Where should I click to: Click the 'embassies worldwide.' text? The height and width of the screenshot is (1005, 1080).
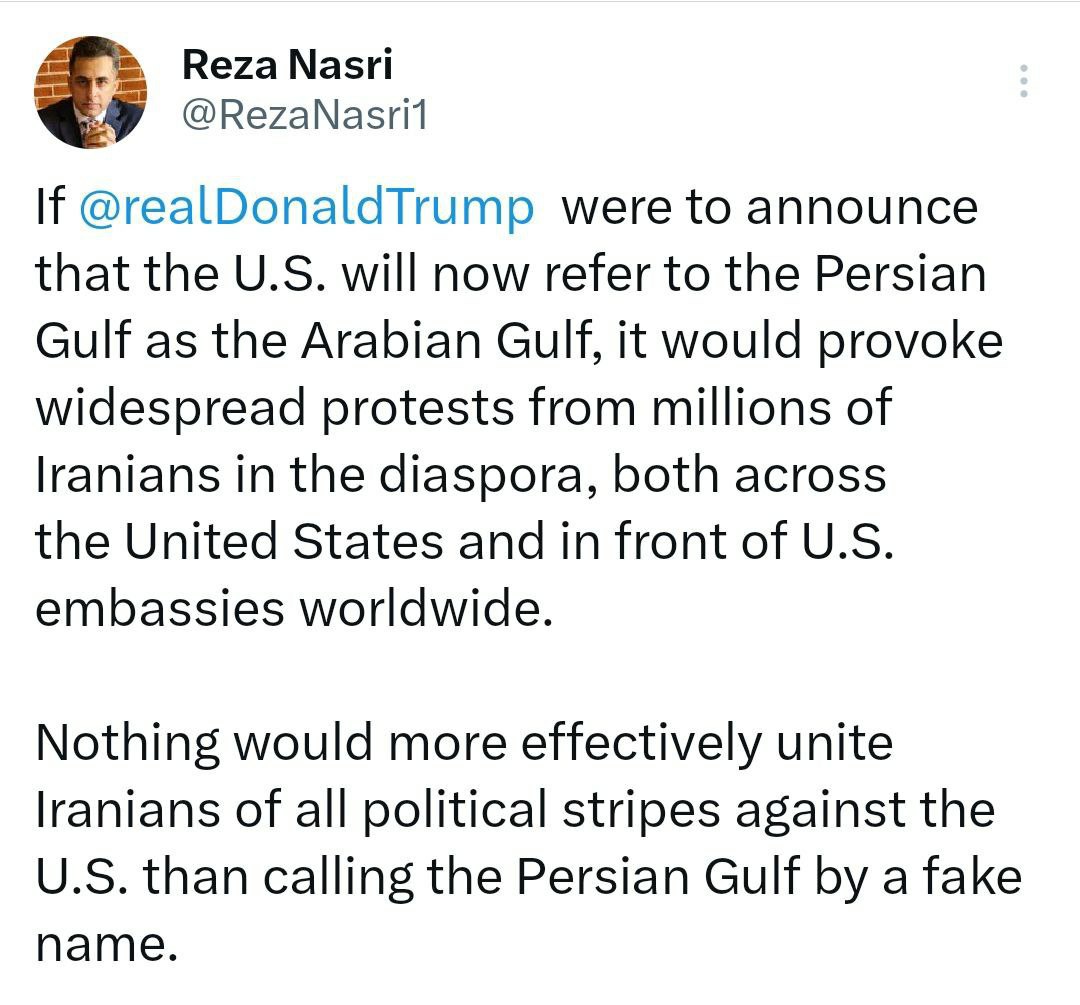click(294, 609)
